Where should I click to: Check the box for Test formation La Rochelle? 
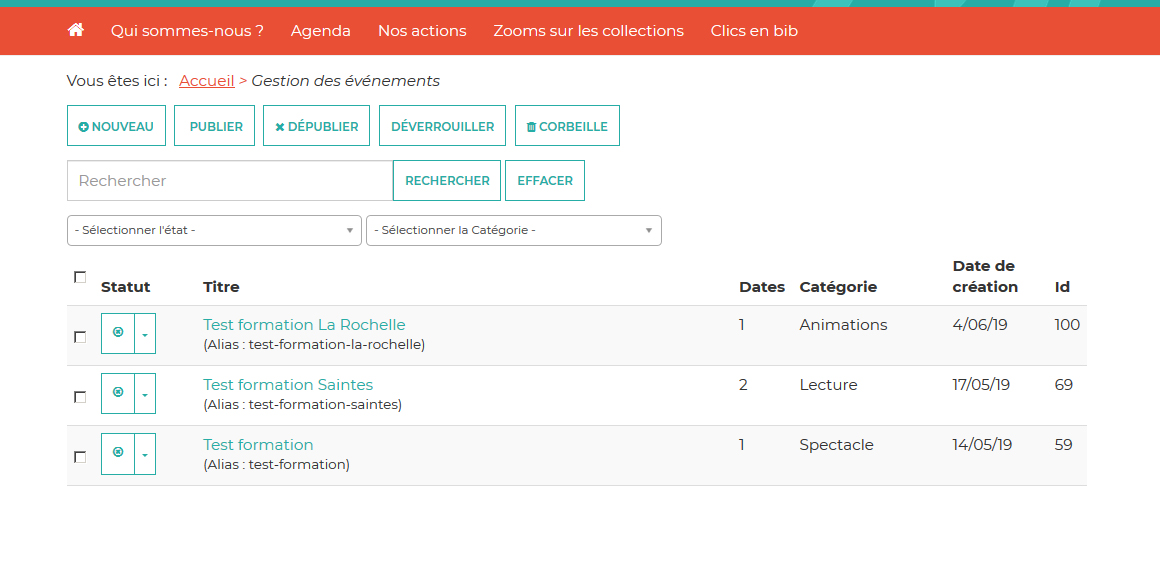pos(80,337)
